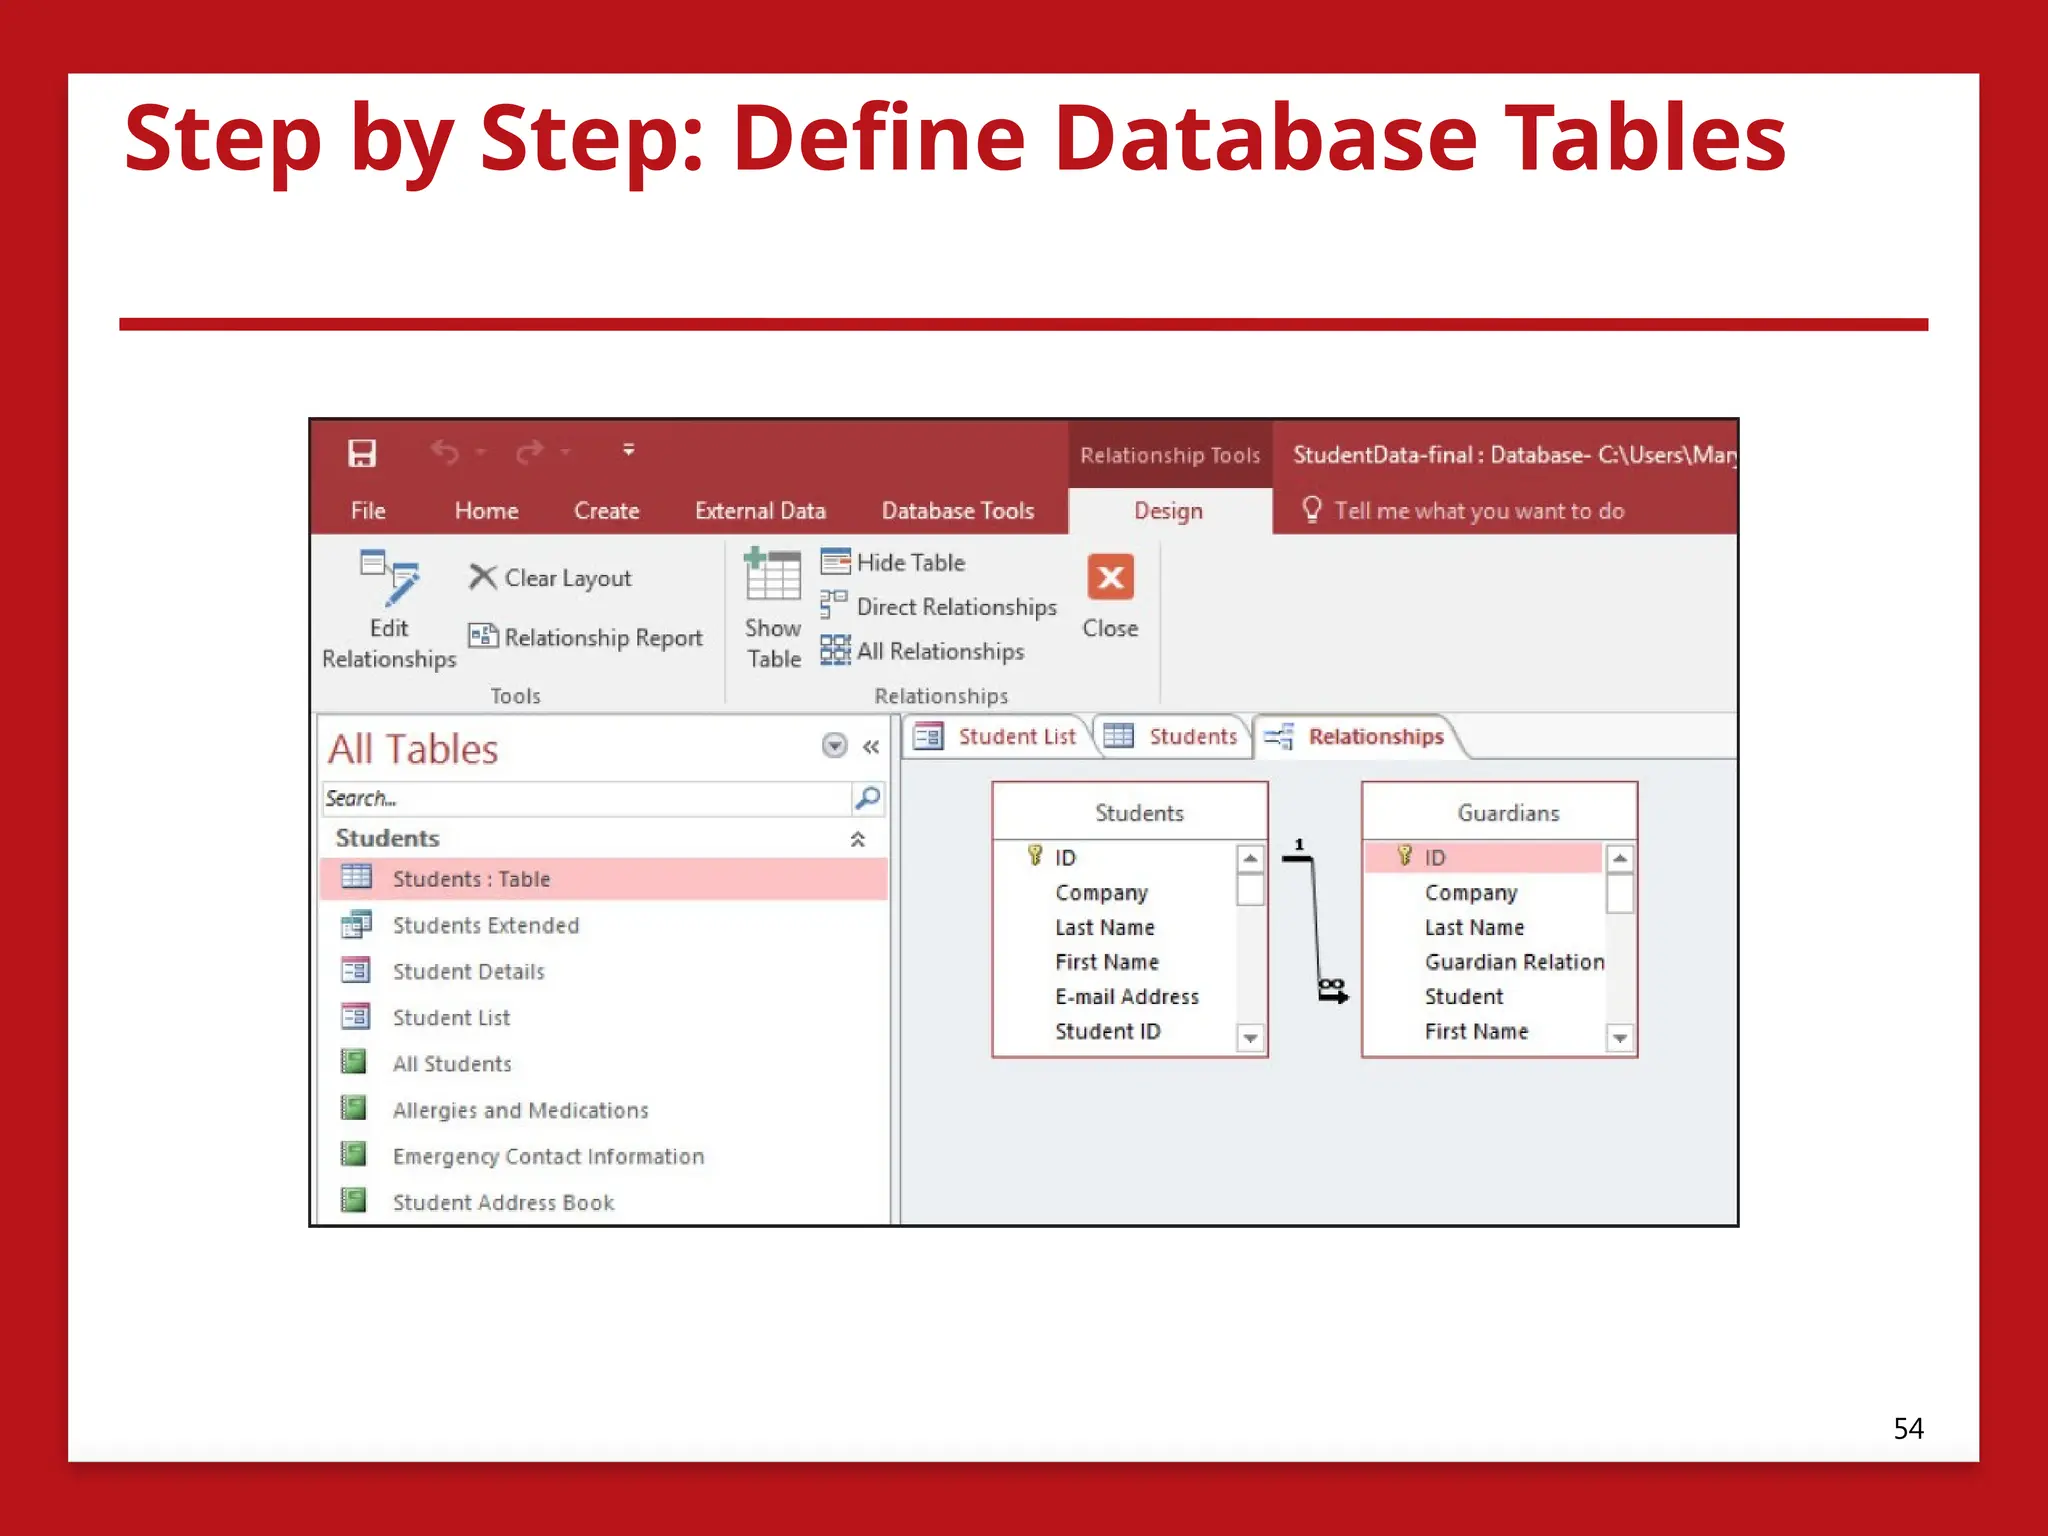Select Guardian Relation field in Guardians box

(1514, 962)
